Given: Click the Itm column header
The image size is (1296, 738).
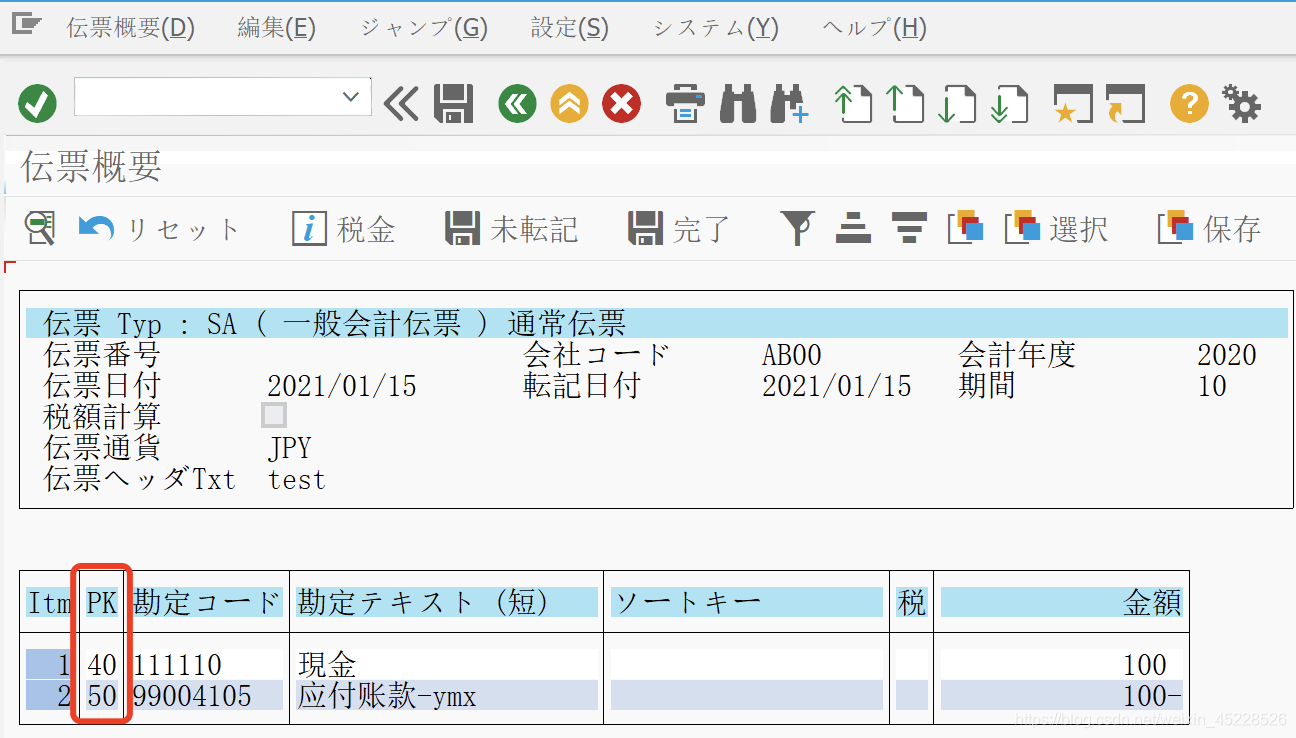Looking at the screenshot, I should pos(50,602).
